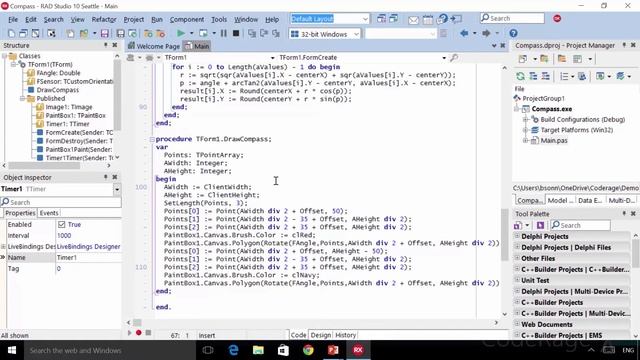
Task: Select DrawCompass in Structure tree
Action: 58,90
